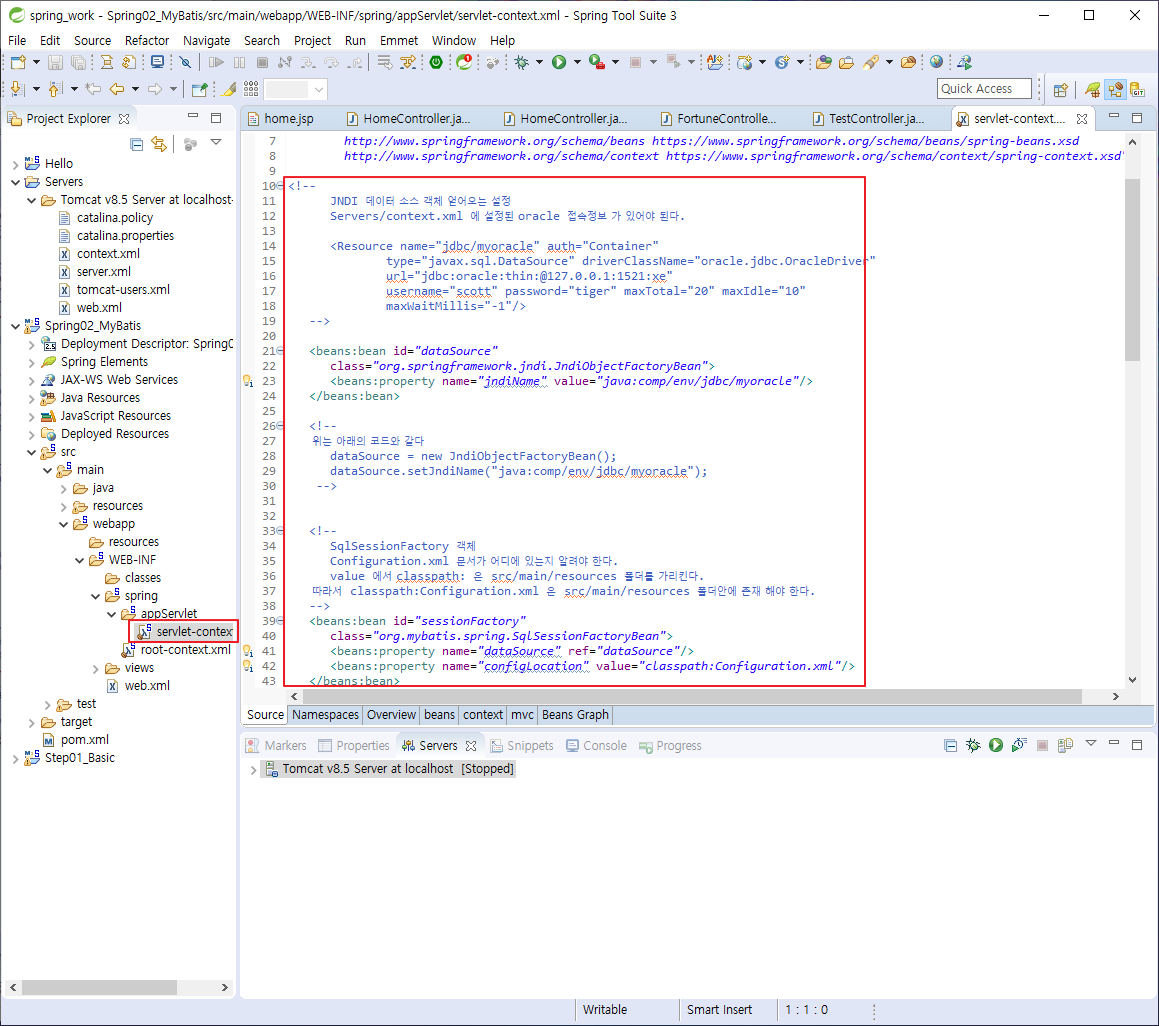The width and height of the screenshot is (1159, 1026).
Task: Select root-context.xml in the tree
Action: [x=177, y=650]
